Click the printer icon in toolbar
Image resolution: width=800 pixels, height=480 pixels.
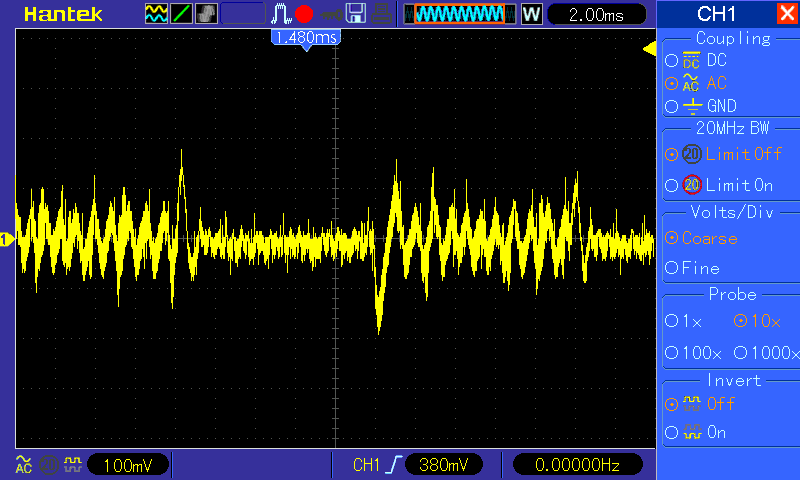point(381,14)
